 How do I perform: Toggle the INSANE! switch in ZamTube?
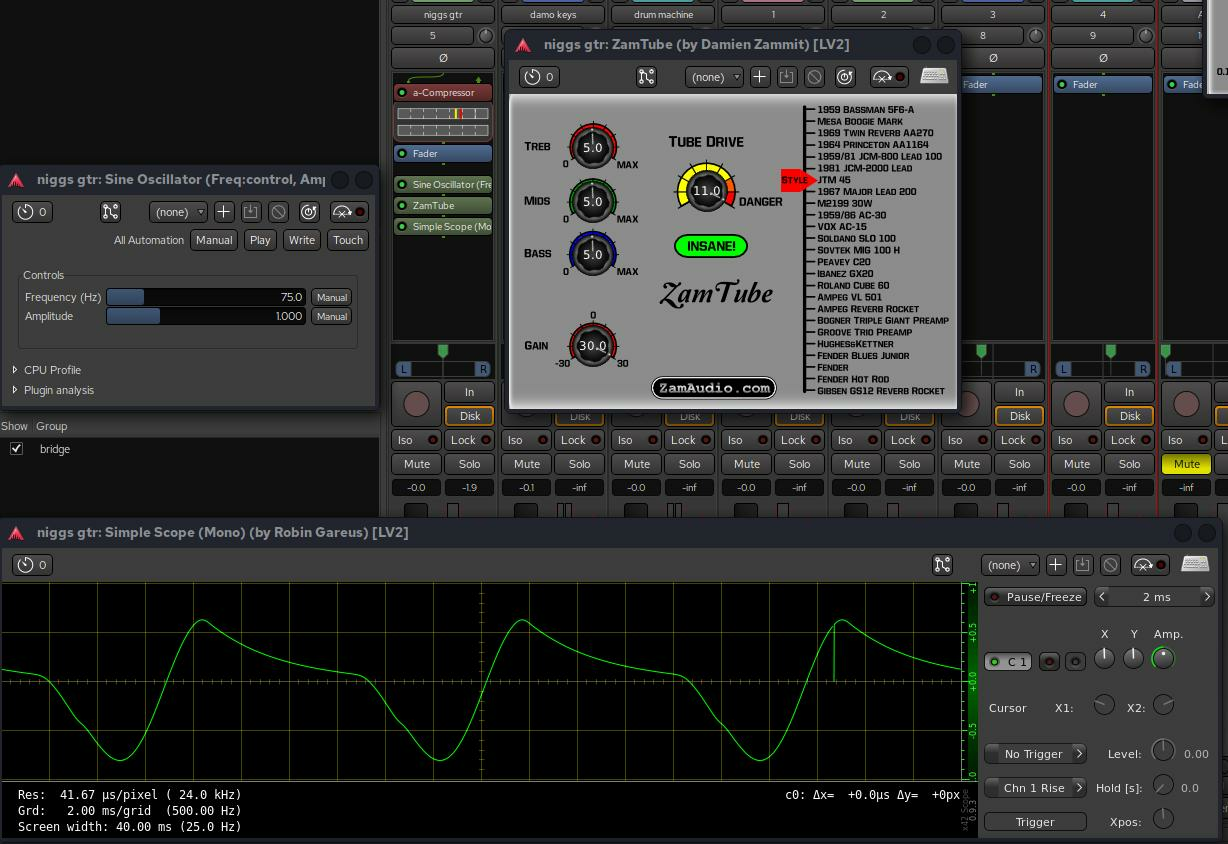click(710, 246)
